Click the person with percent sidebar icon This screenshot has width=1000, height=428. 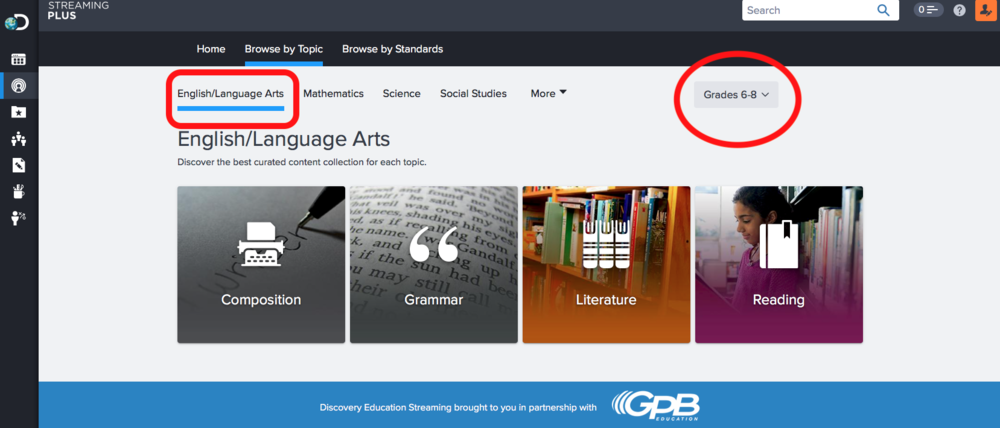[x=18, y=218]
